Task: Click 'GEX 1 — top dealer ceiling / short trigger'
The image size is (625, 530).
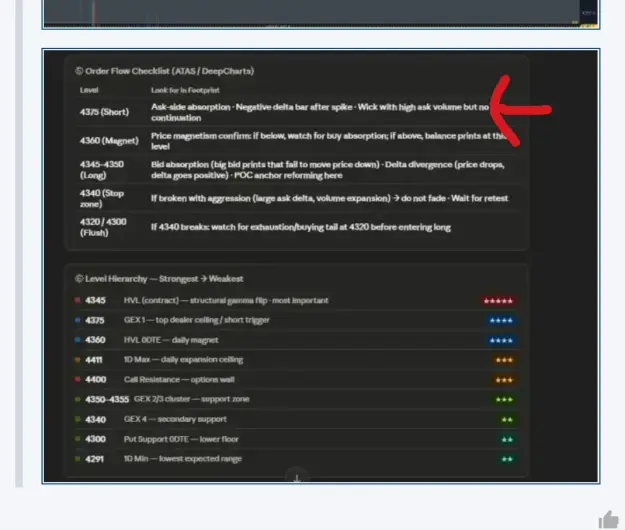Action: tap(197, 320)
